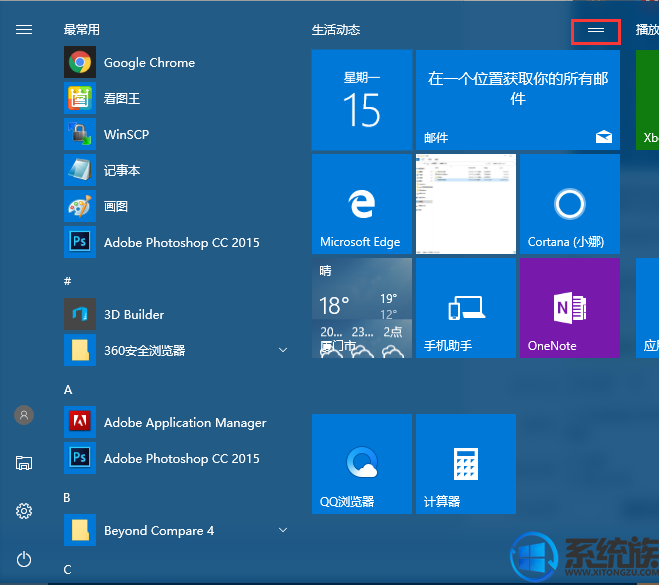Launch Adobe Application Manager
This screenshot has width=659, height=585.
tap(177, 422)
